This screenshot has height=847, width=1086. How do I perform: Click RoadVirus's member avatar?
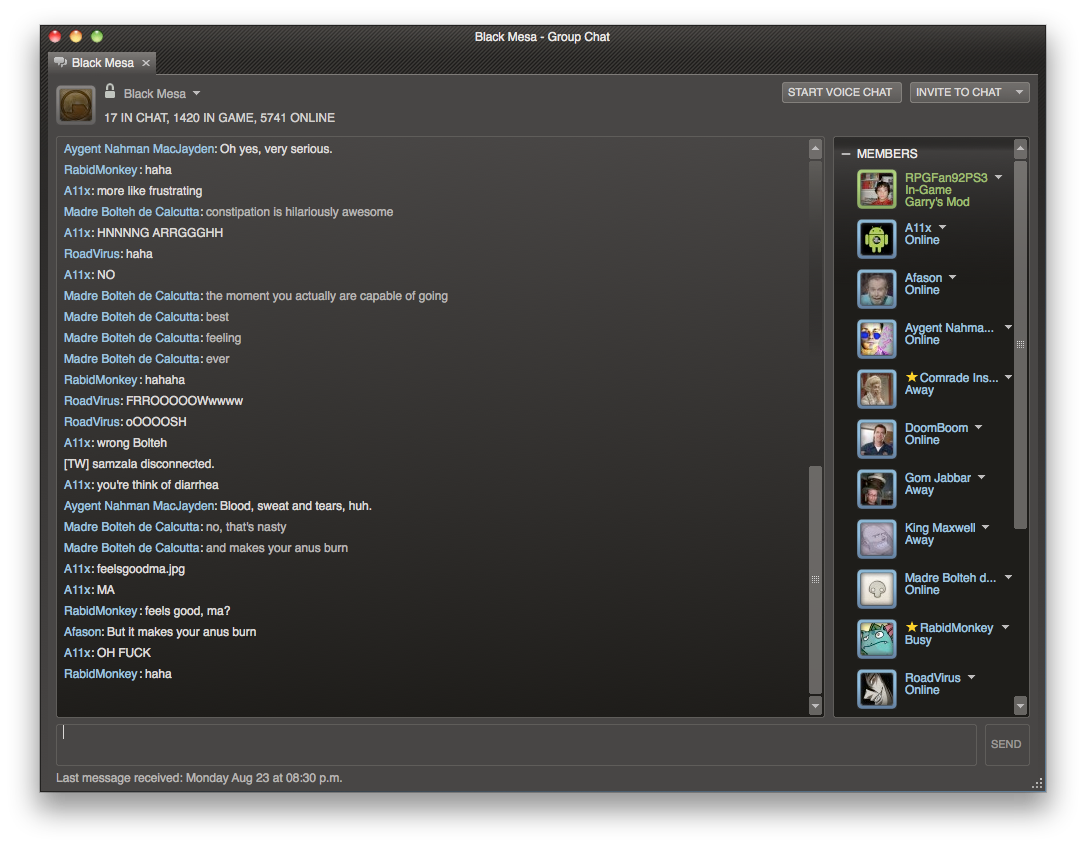[x=876, y=689]
